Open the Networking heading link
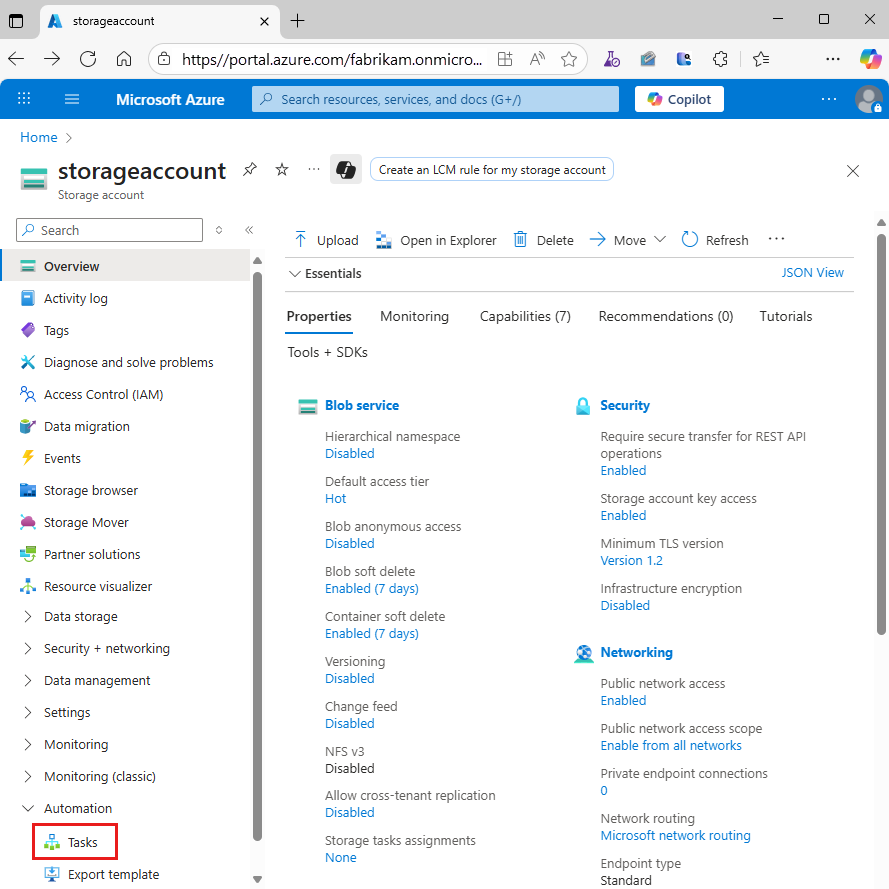The image size is (889, 889). coord(636,653)
